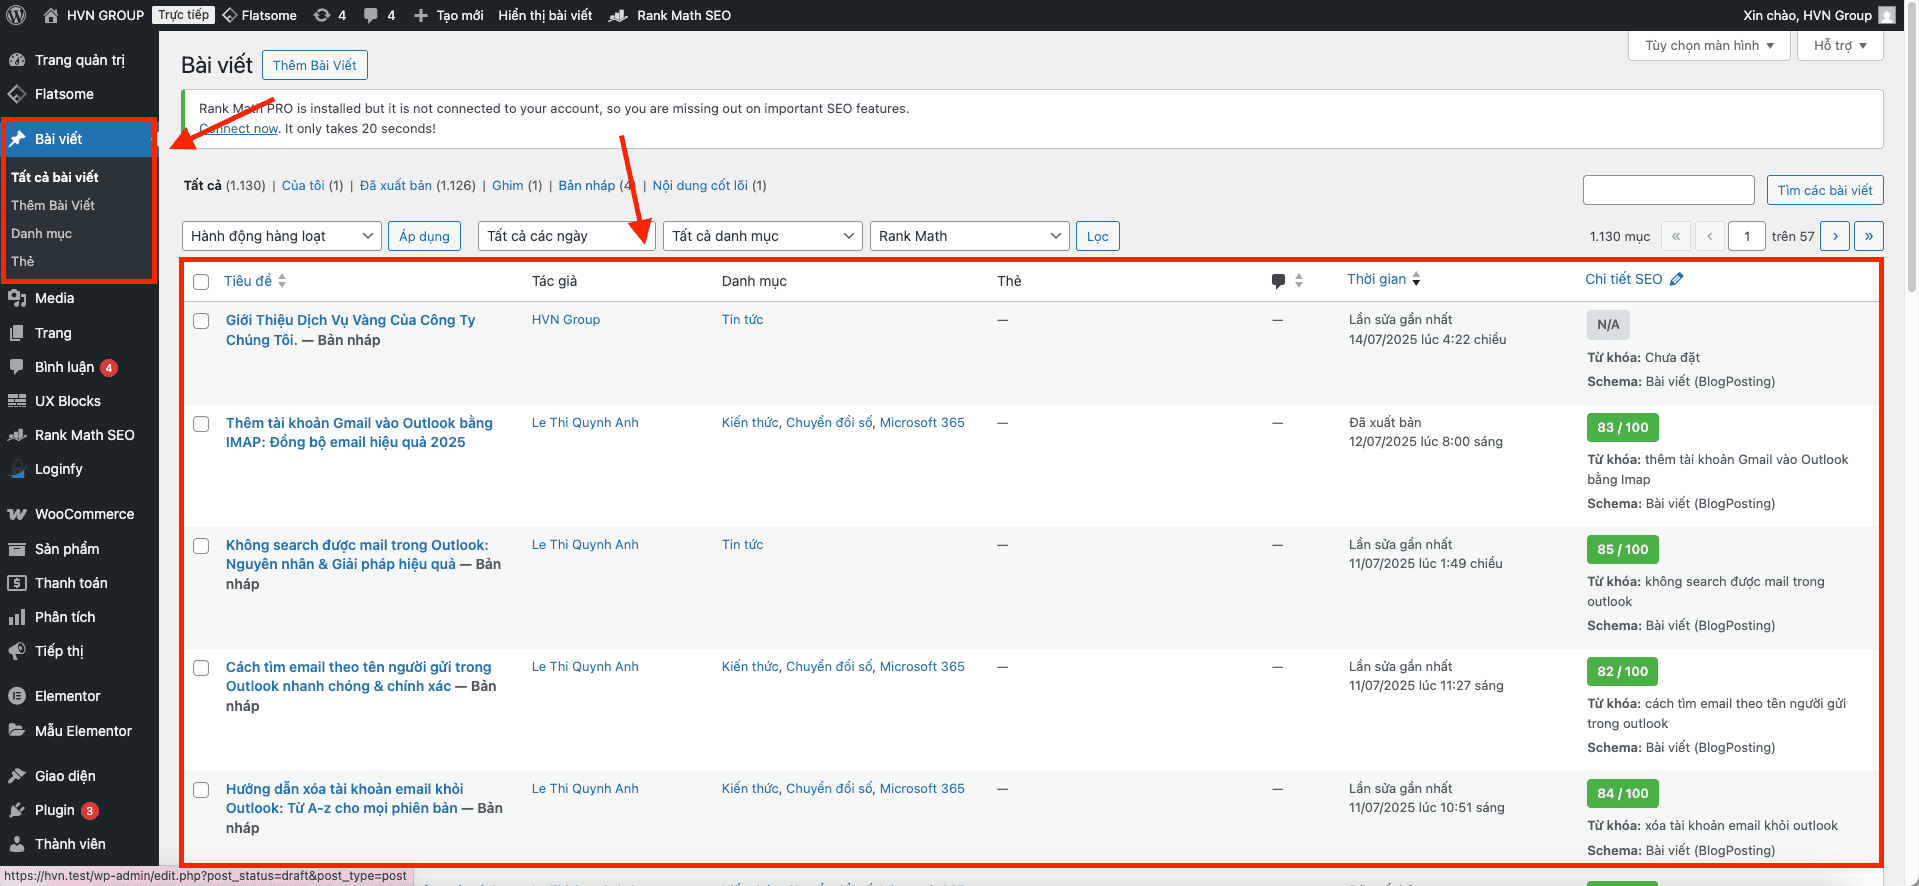Filter by Của tôi posts
The width and height of the screenshot is (1919, 886).
303,185
